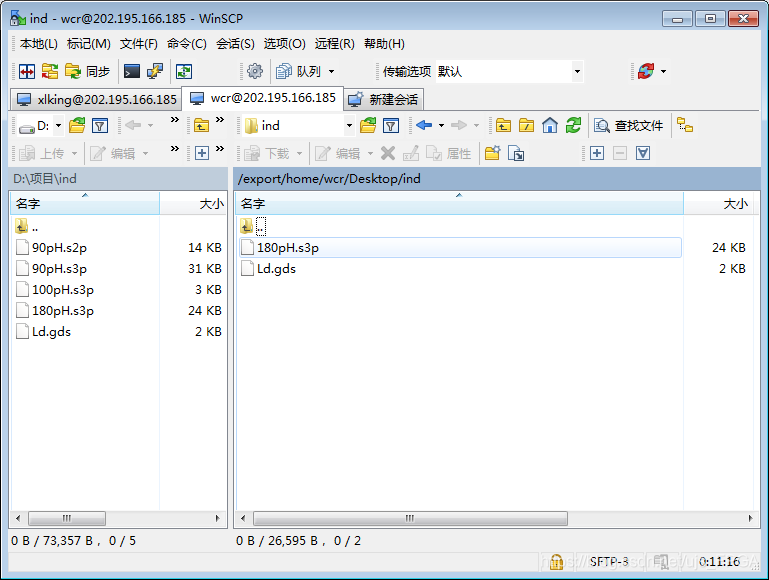Refresh the remote directory listing
This screenshot has width=769, height=580.
pyautogui.click(x=573, y=125)
